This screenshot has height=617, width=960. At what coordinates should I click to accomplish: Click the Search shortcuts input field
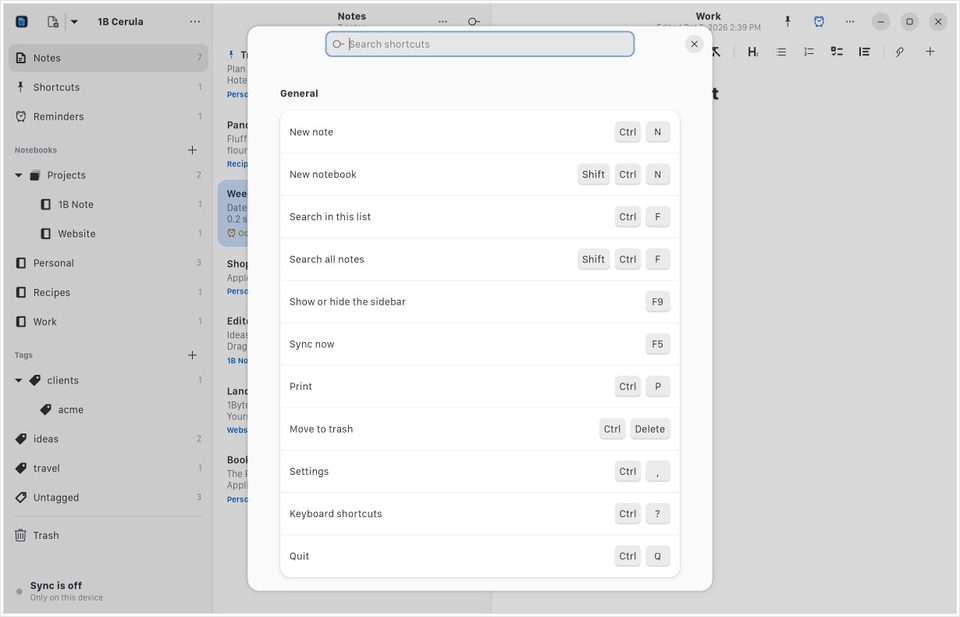tap(479, 44)
